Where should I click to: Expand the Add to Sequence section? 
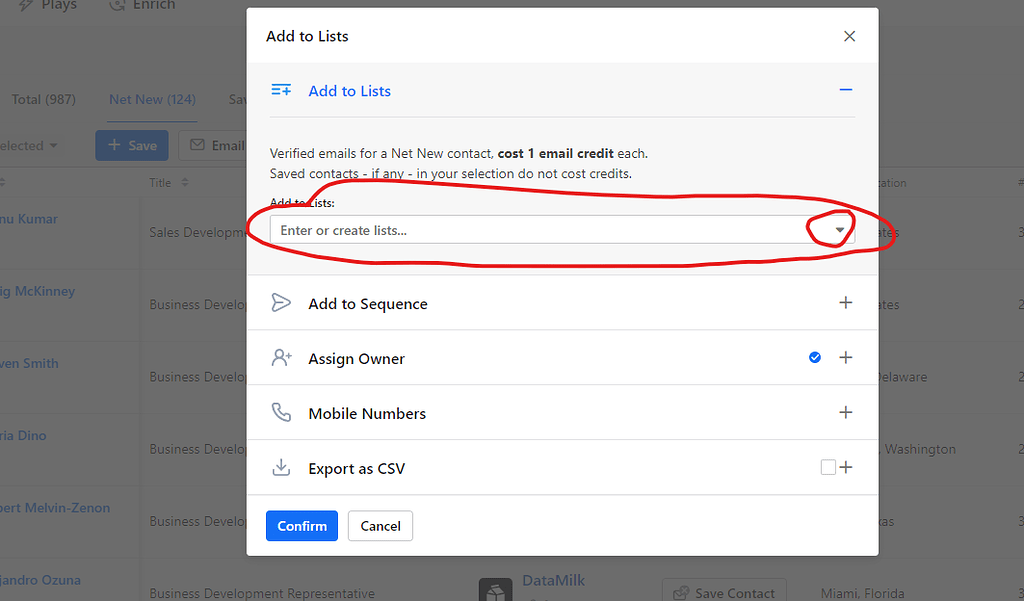point(846,303)
